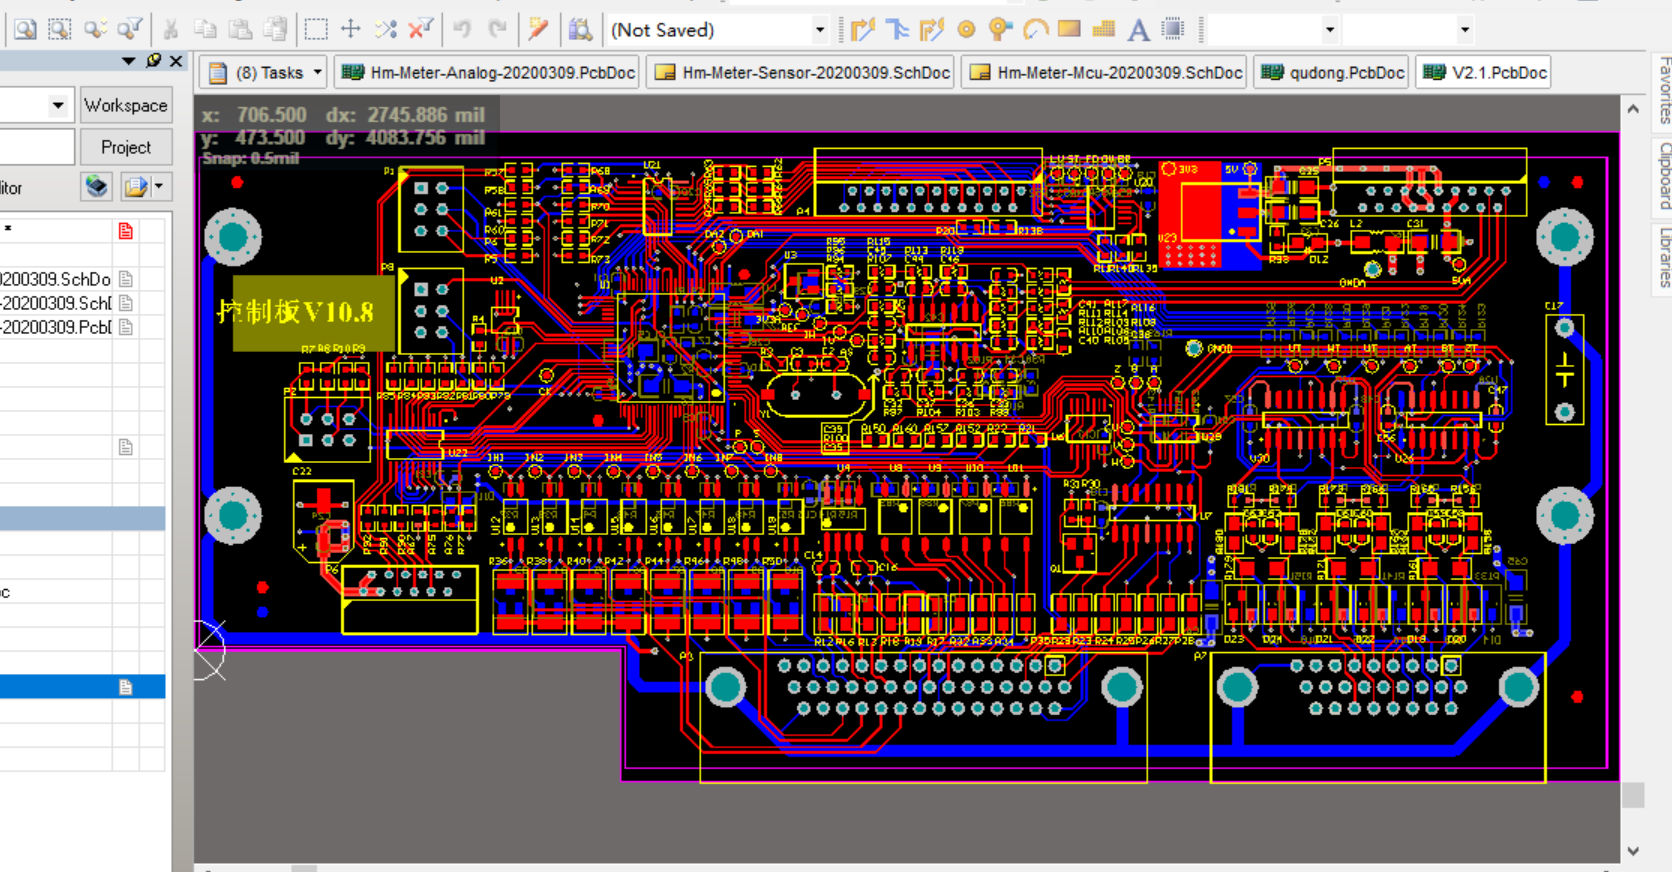Toggle the panel pin icon
The height and width of the screenshot is (872, 1672).
click(153, 61)
